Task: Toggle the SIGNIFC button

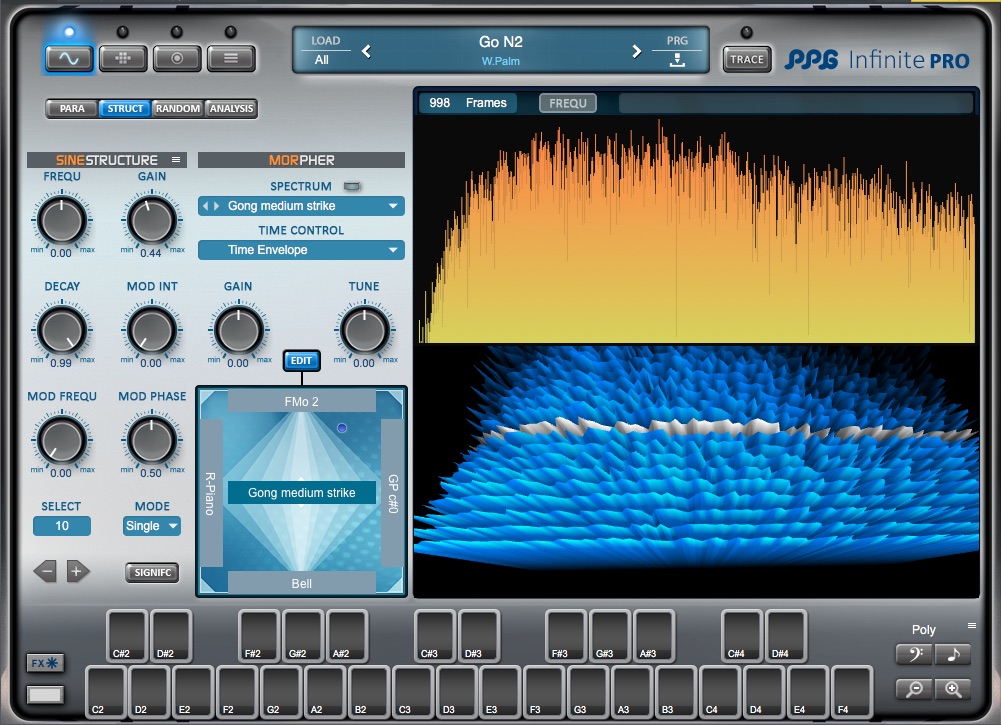Action: (152, 572)
